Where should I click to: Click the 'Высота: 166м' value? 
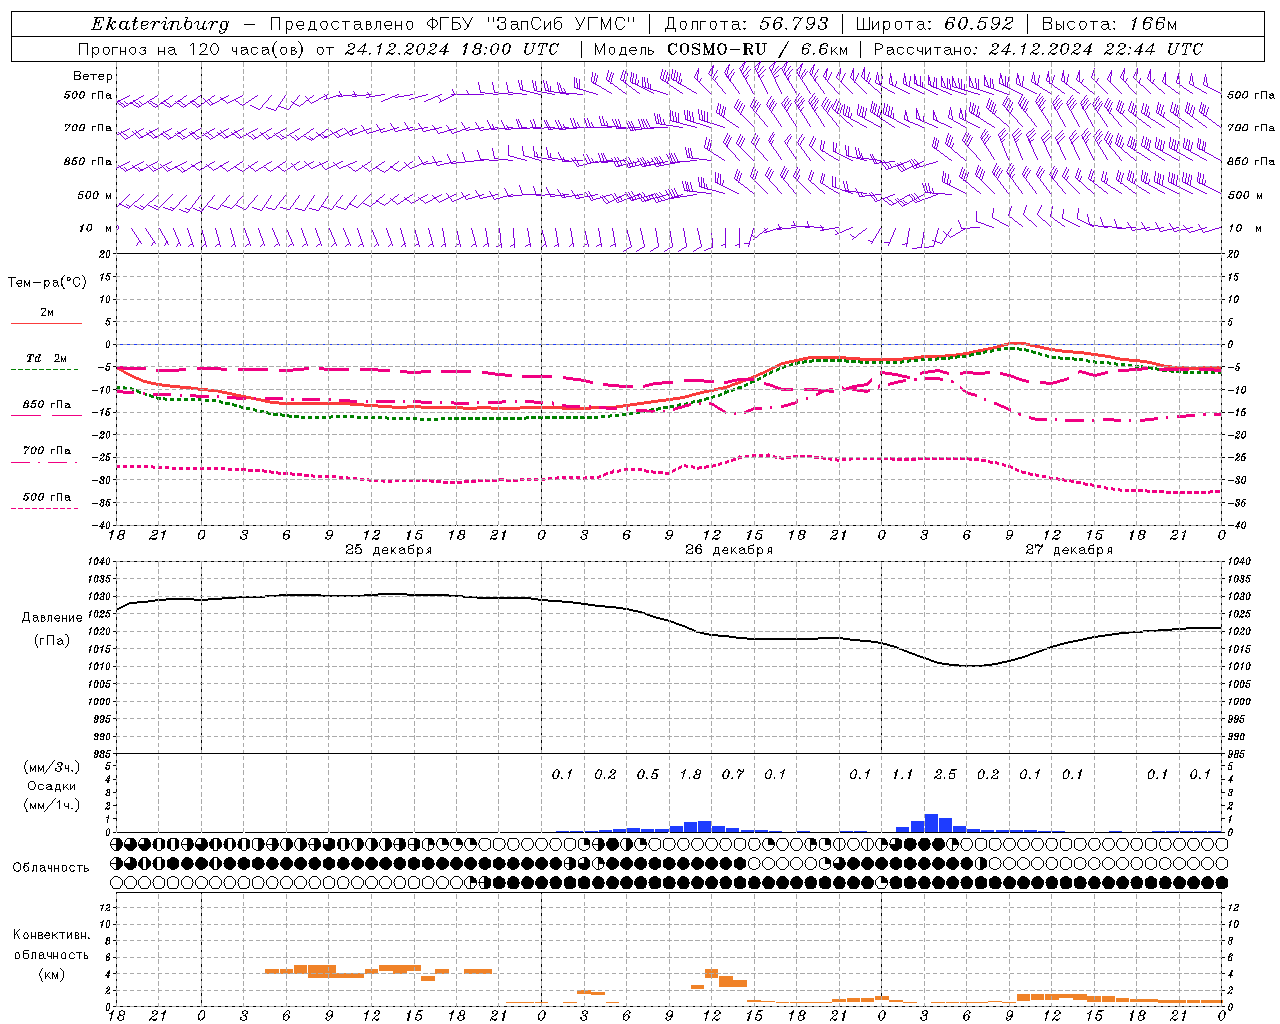click(1110, 24)
